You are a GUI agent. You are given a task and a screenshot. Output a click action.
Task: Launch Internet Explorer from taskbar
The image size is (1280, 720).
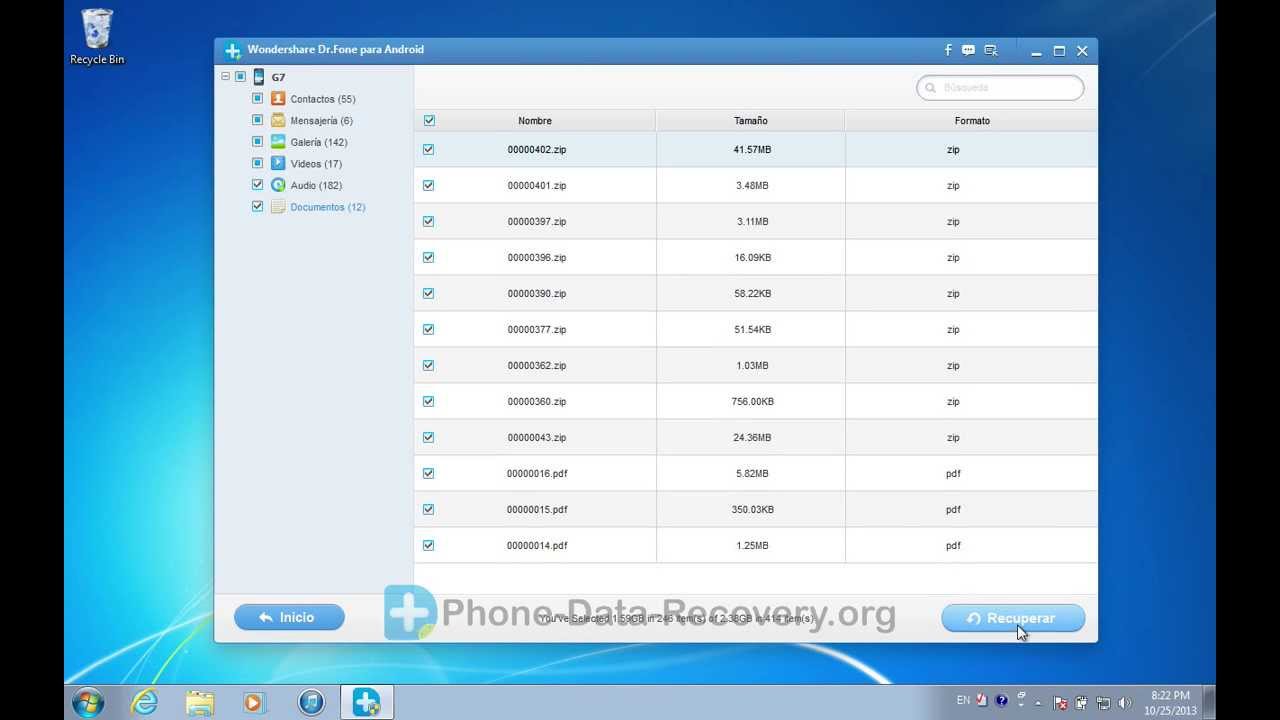[x=145, y=702]
